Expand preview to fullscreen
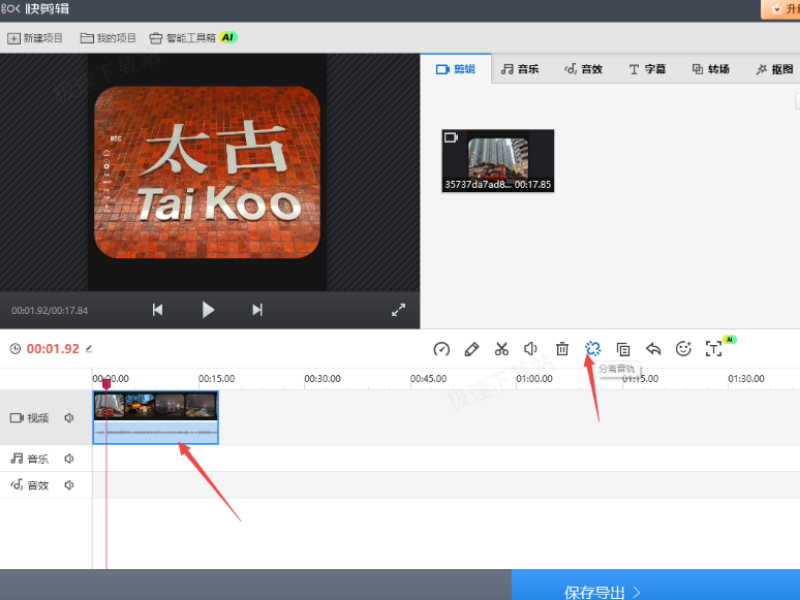 (x=398, y=310)
